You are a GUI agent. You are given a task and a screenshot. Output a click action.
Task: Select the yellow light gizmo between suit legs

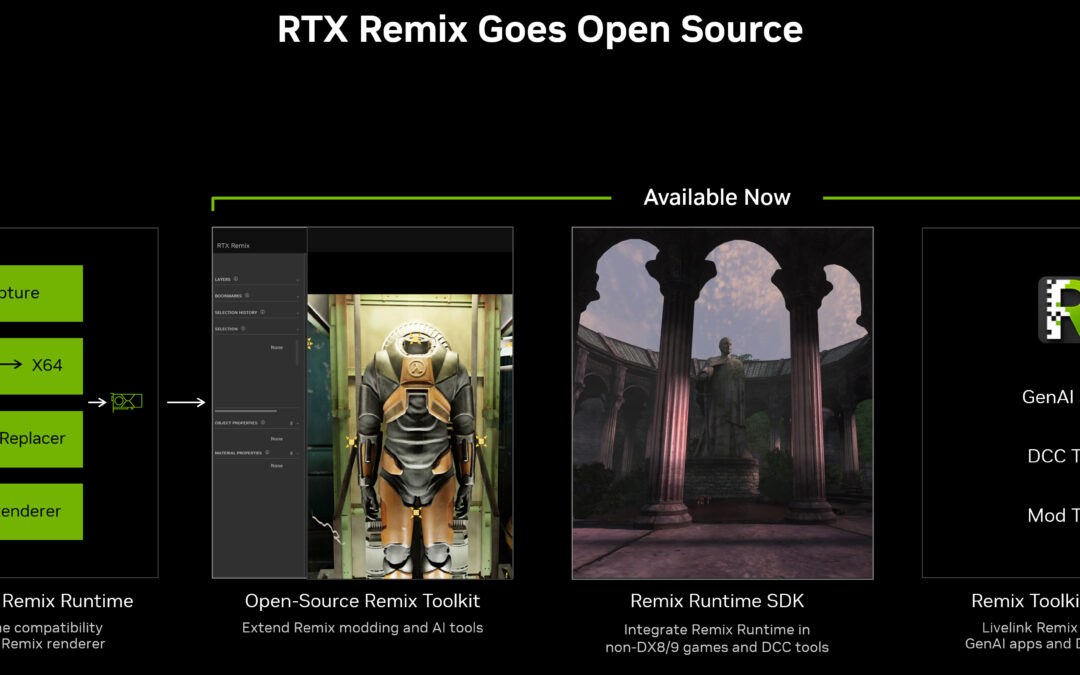click(415, 513)
